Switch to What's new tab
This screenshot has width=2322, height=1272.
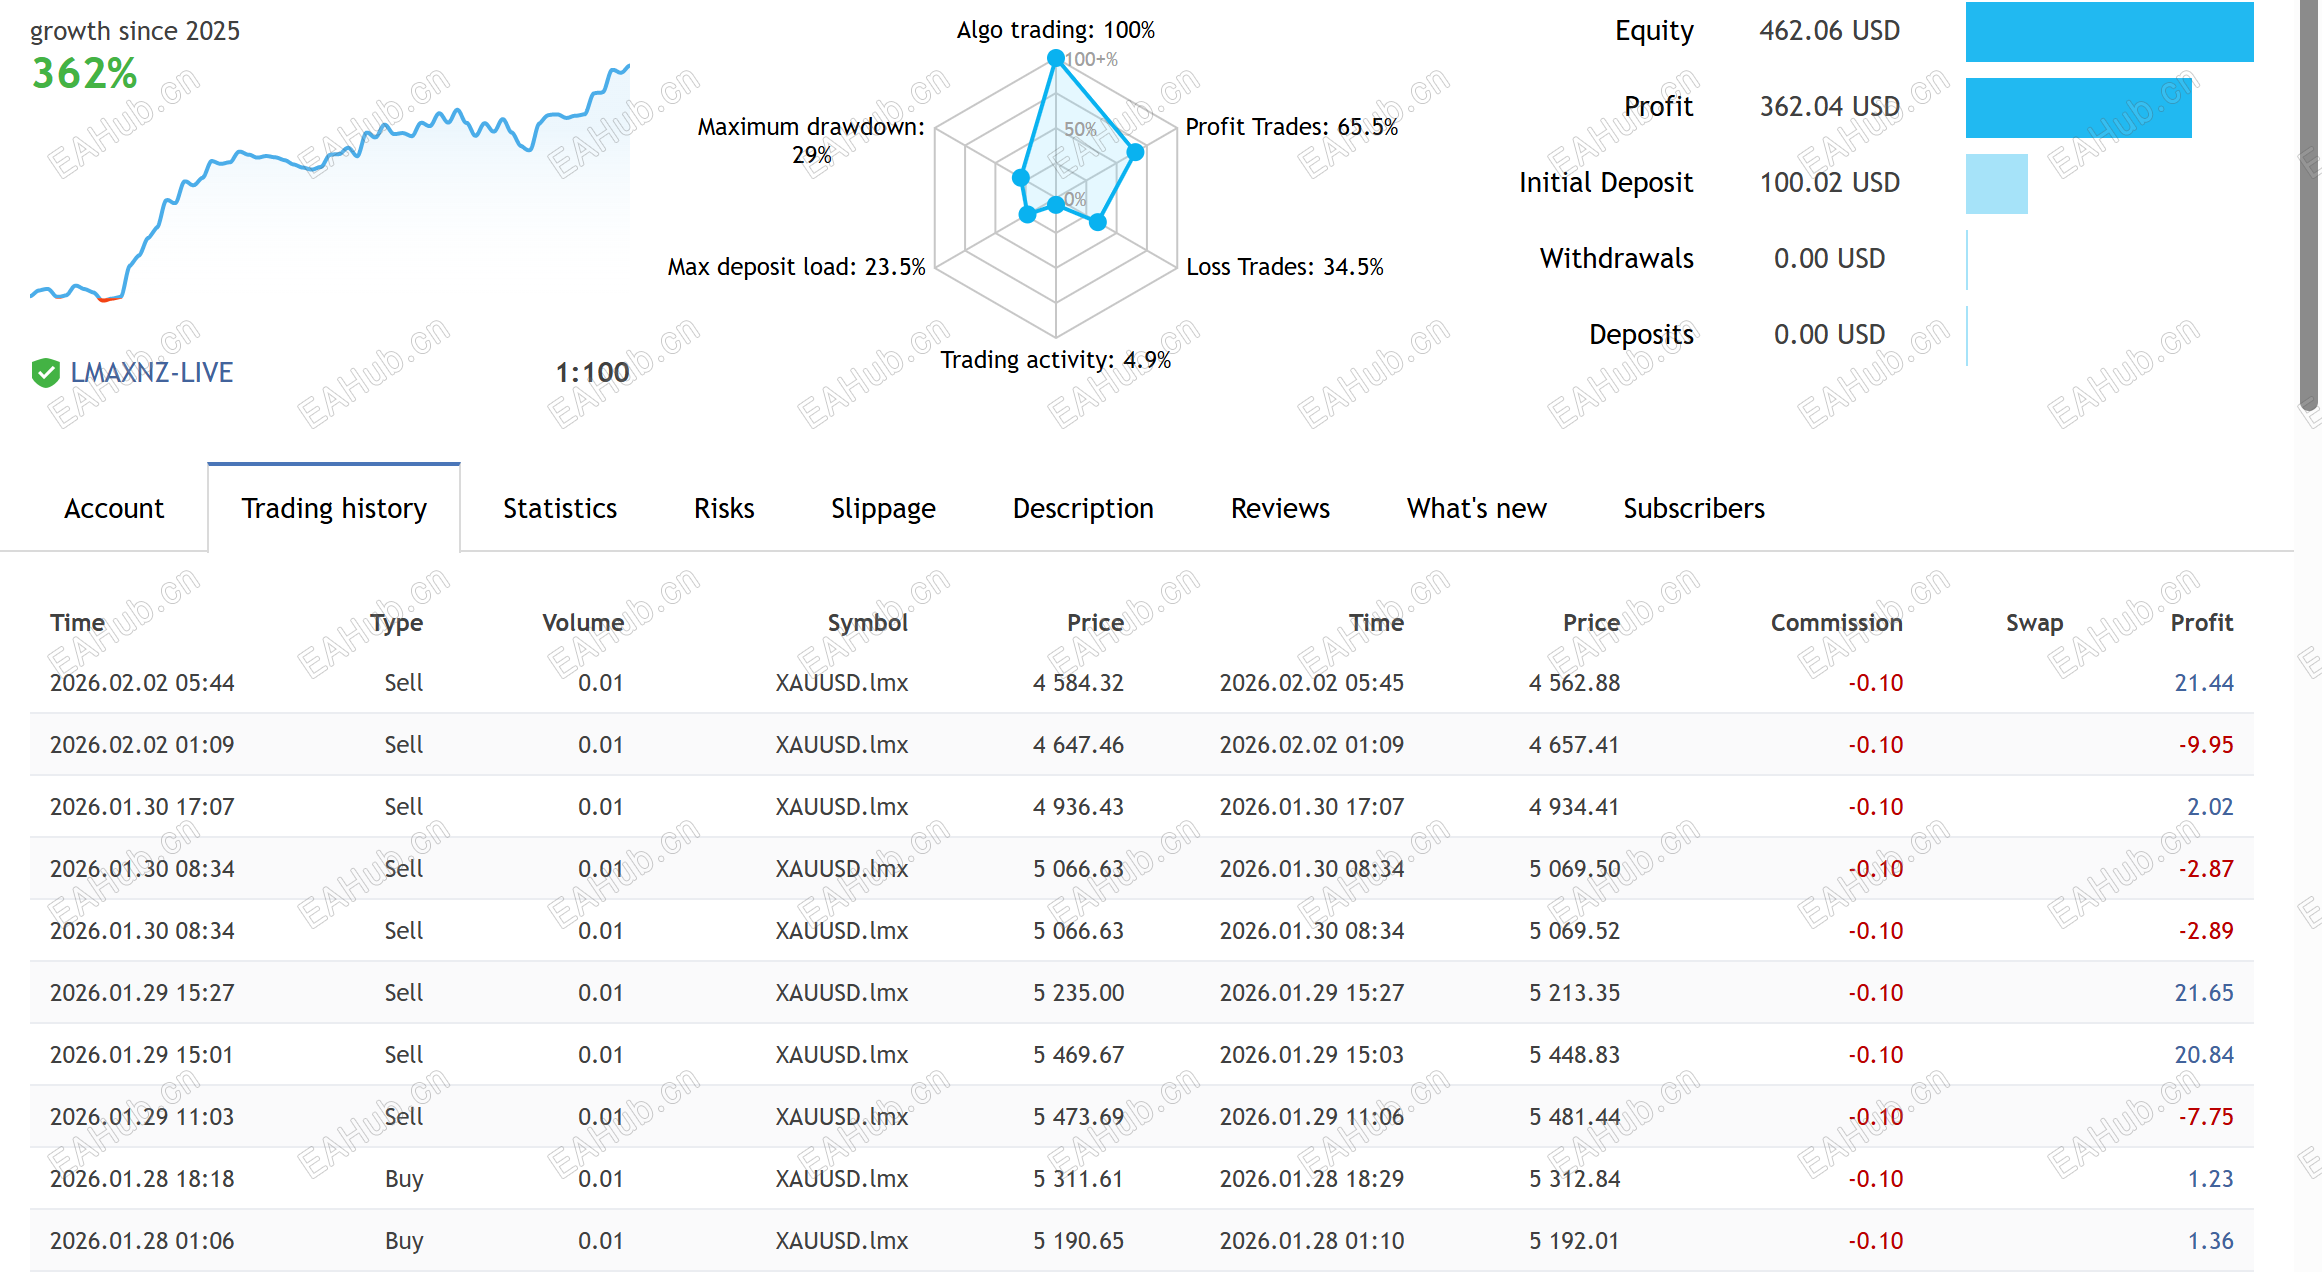(x=1476, y=508)
